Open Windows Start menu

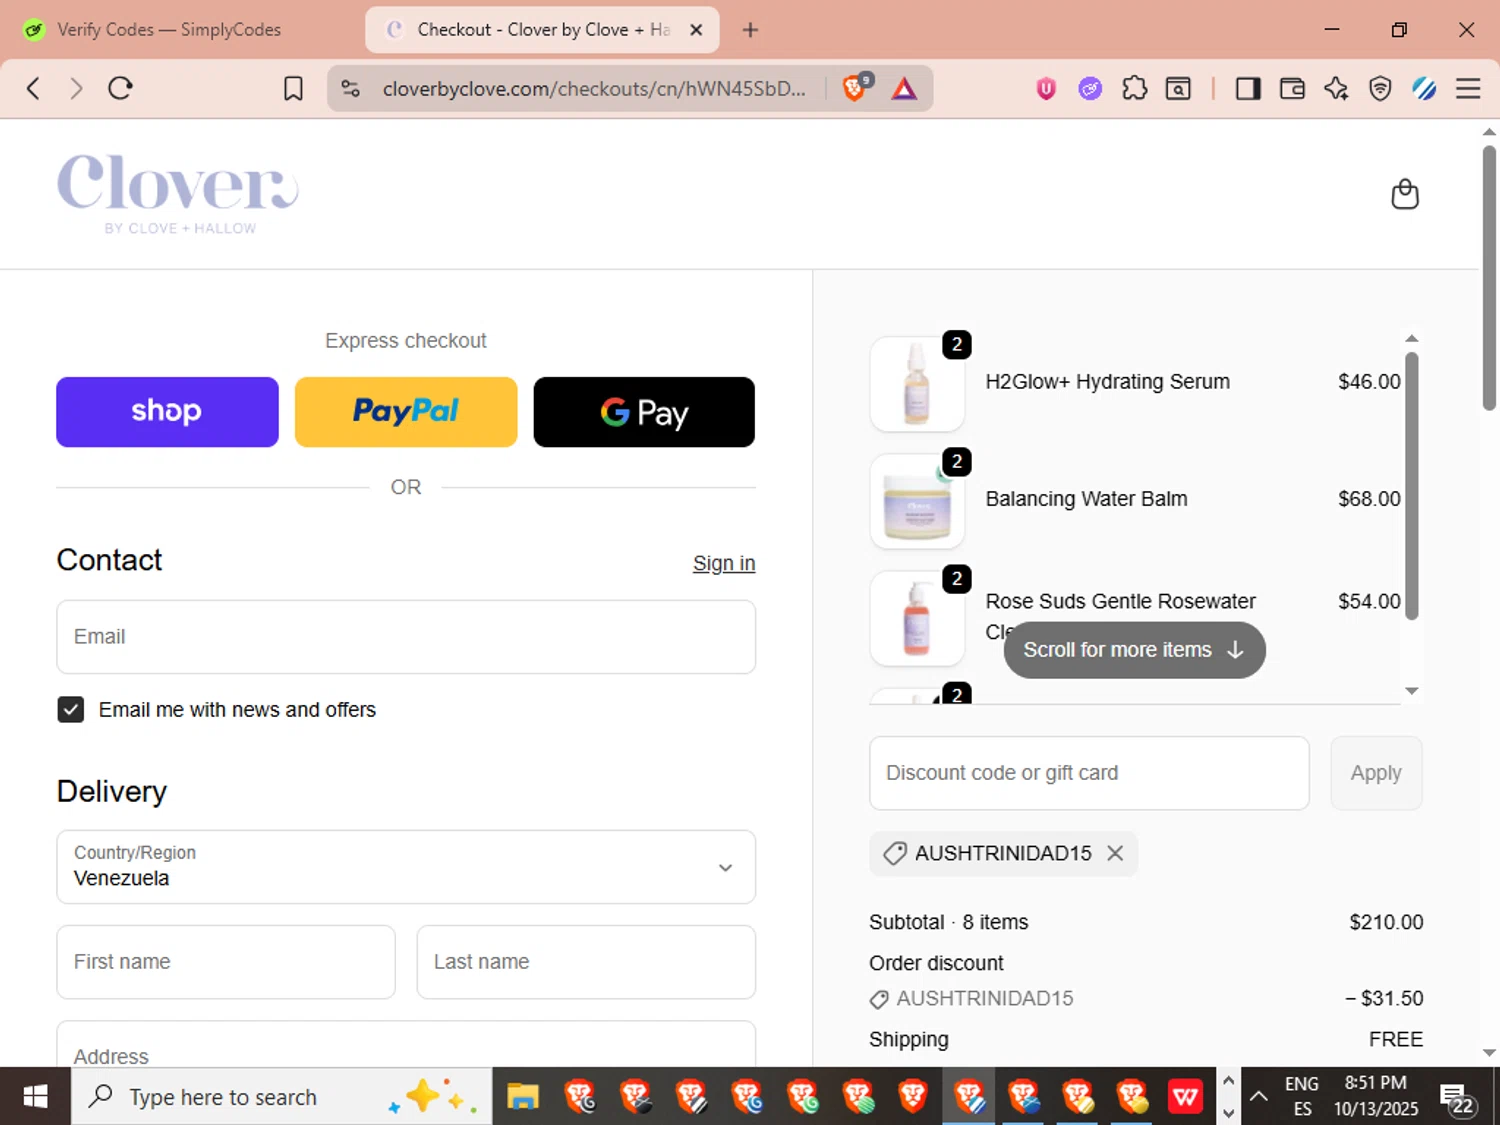click(x=35, y=1097)
